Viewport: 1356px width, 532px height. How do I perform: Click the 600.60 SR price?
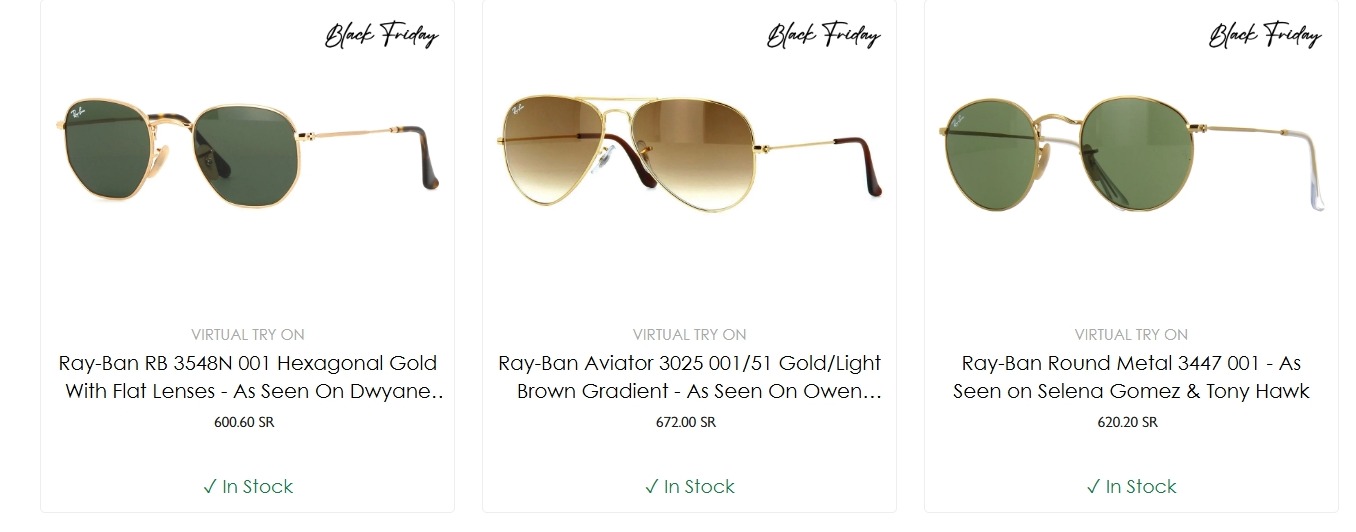(244, 422)
